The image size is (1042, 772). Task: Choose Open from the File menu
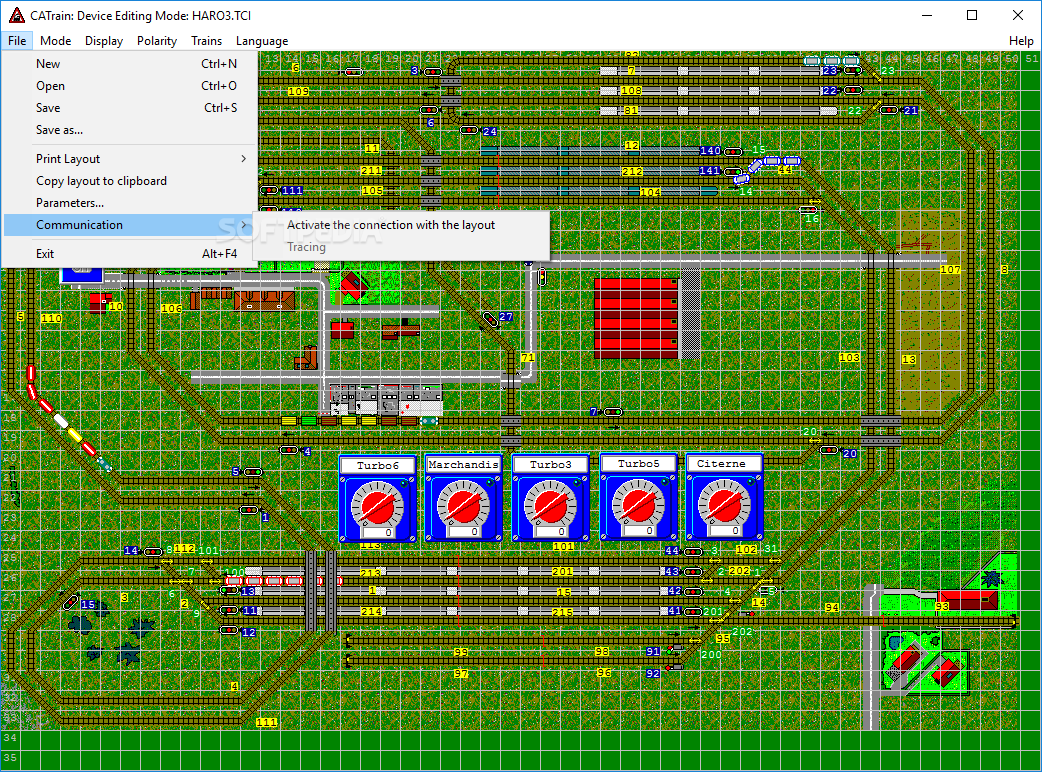pos(130,86)
